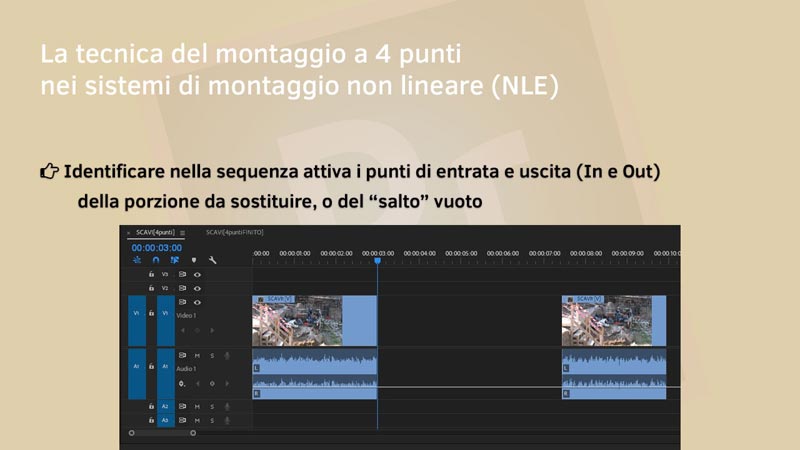800x450 pixels.
Task: Mute track A3 with M button
Action: click(x=197, y=420)
